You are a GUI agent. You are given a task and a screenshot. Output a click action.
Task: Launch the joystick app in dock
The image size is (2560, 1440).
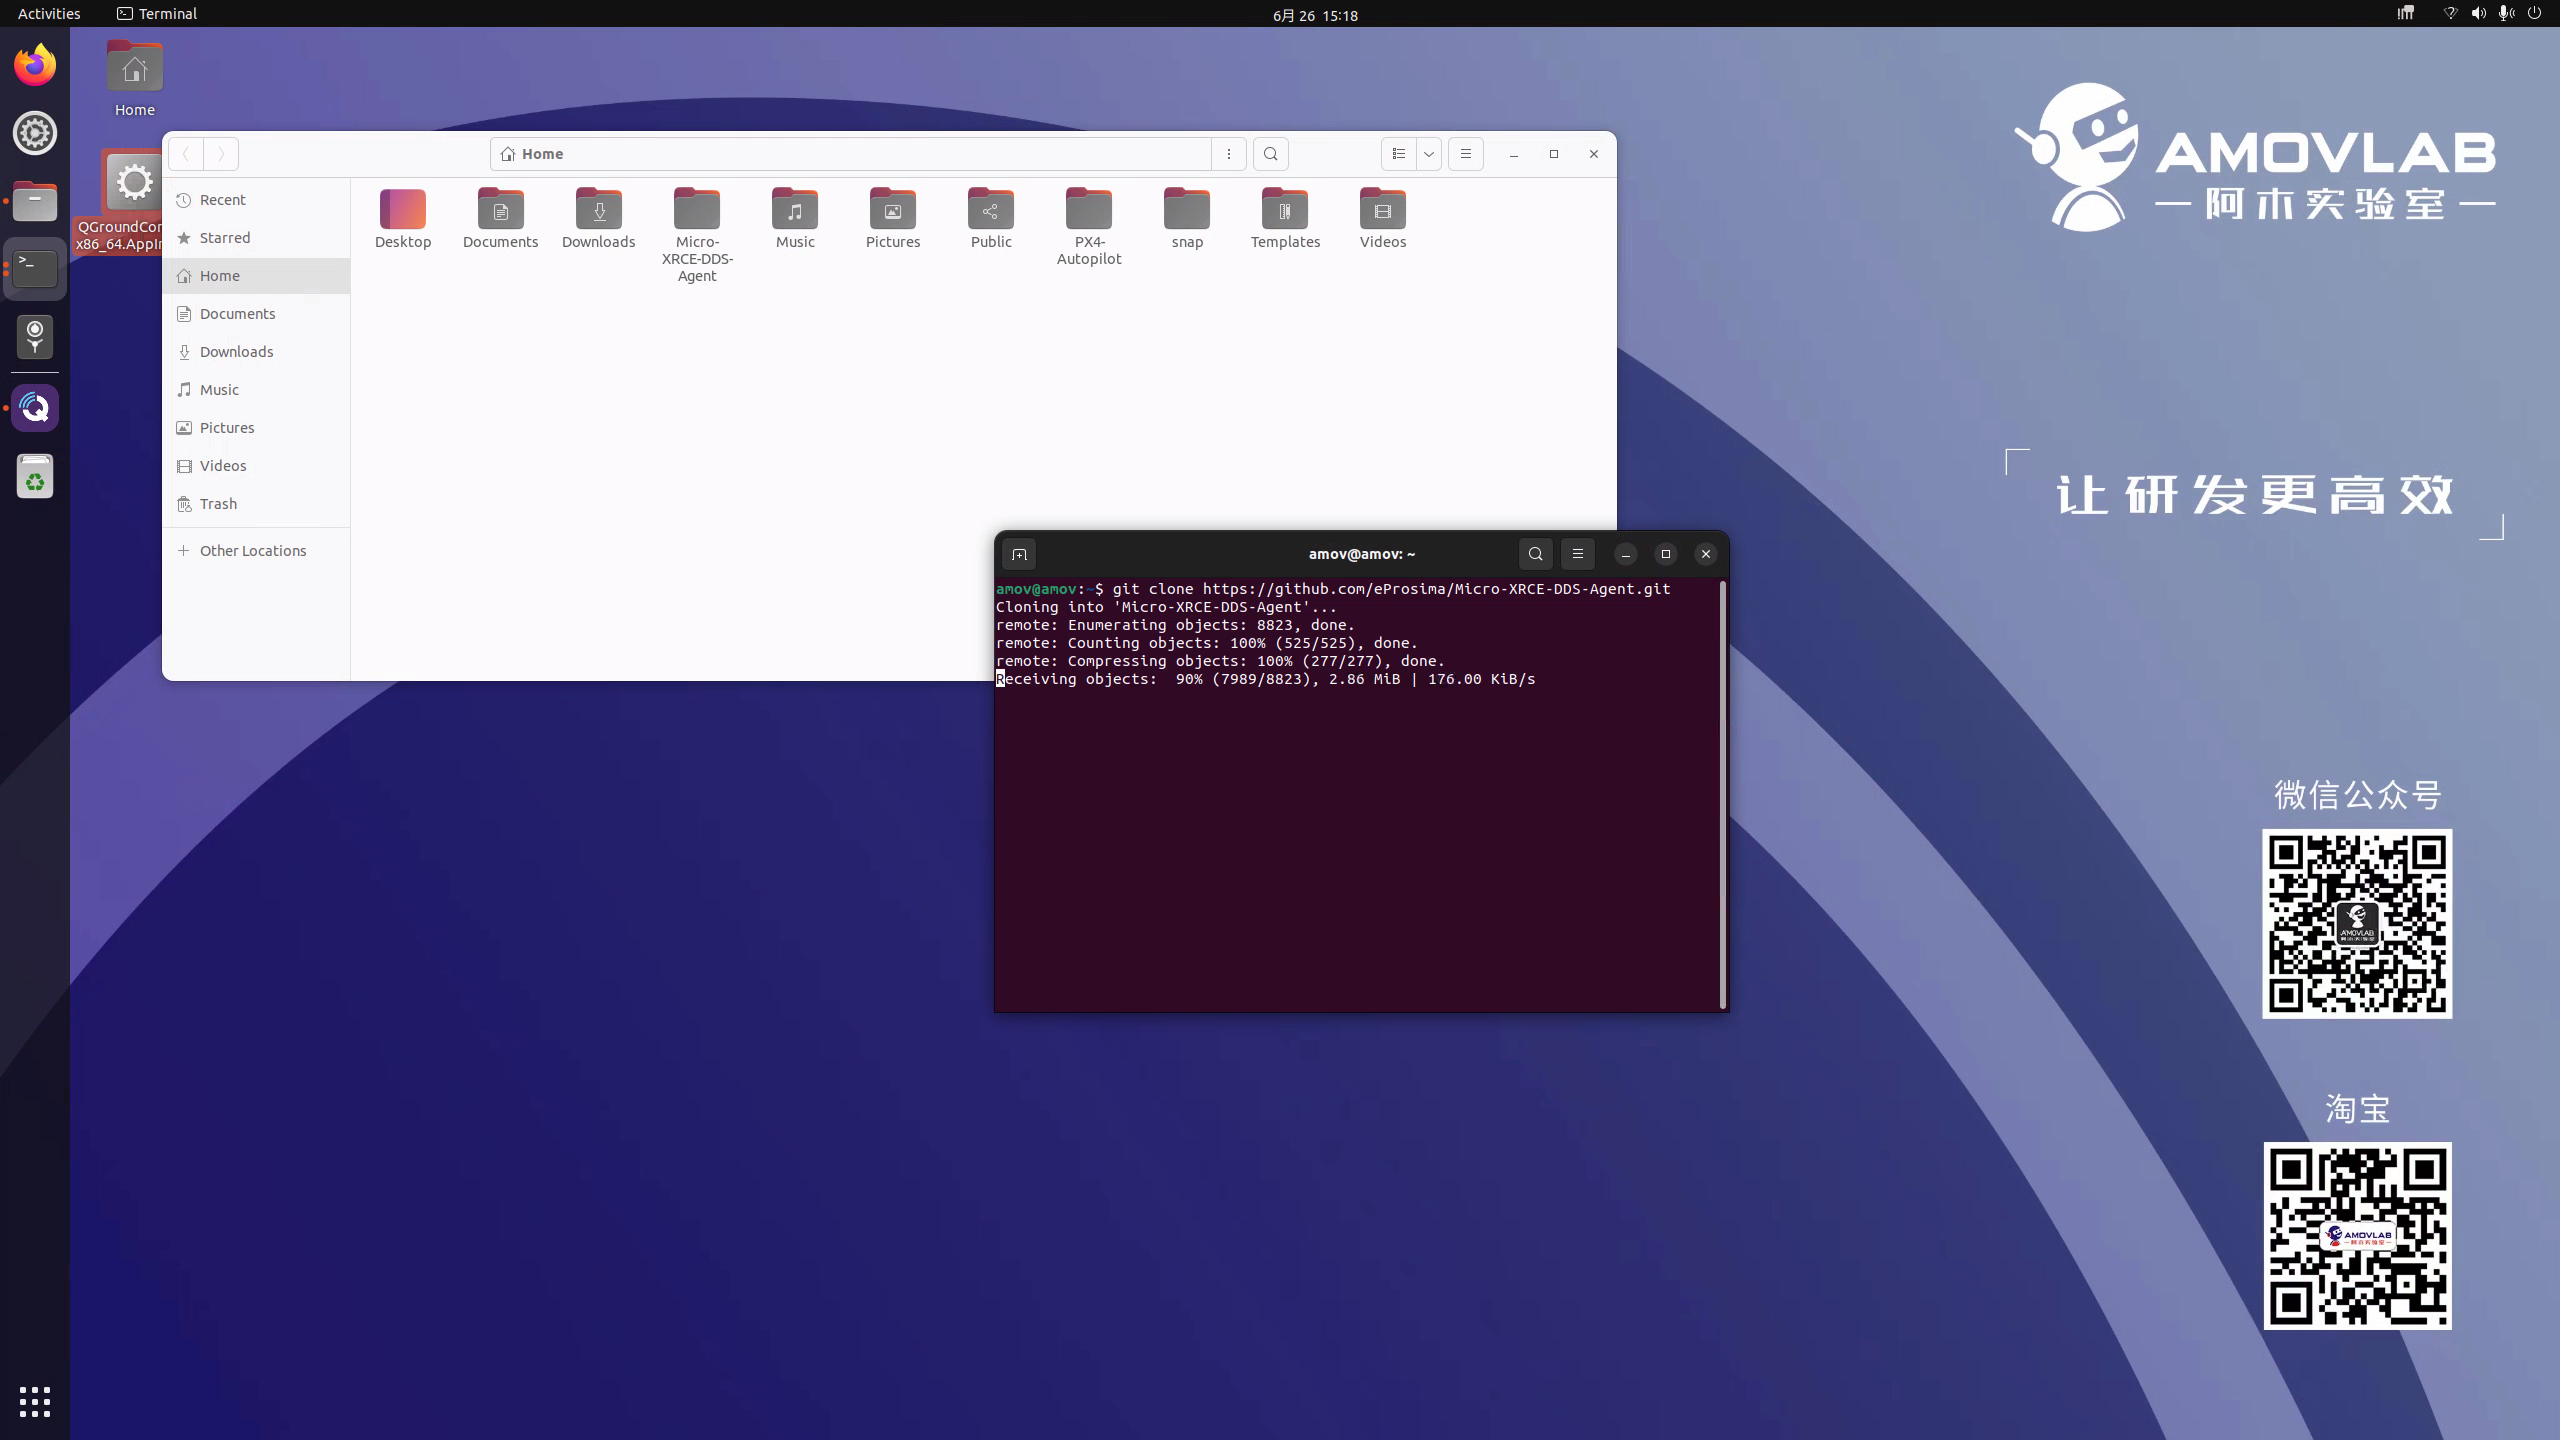point(35,337)
